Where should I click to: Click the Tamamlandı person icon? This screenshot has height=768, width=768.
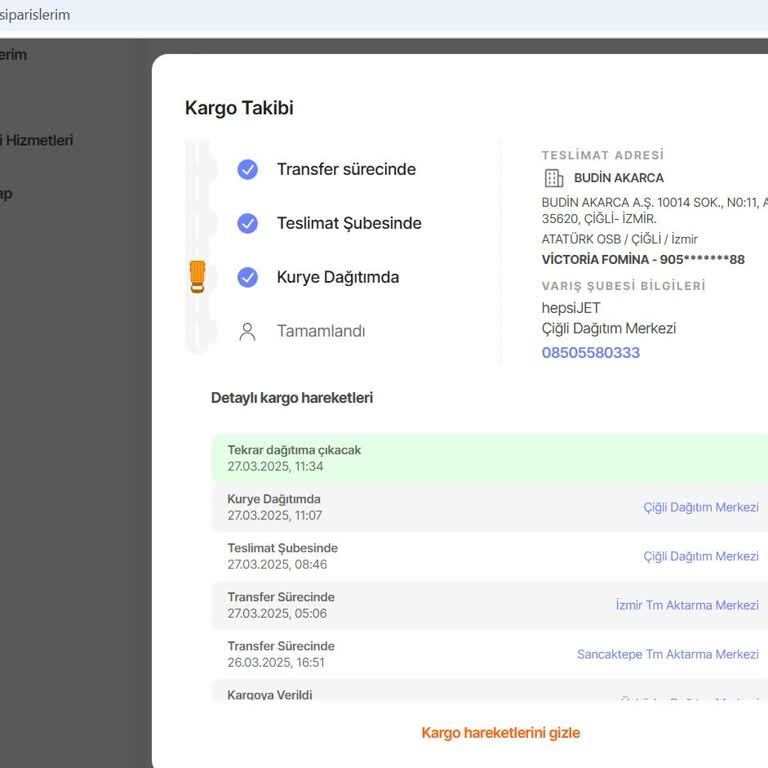[x=248, y=332]
